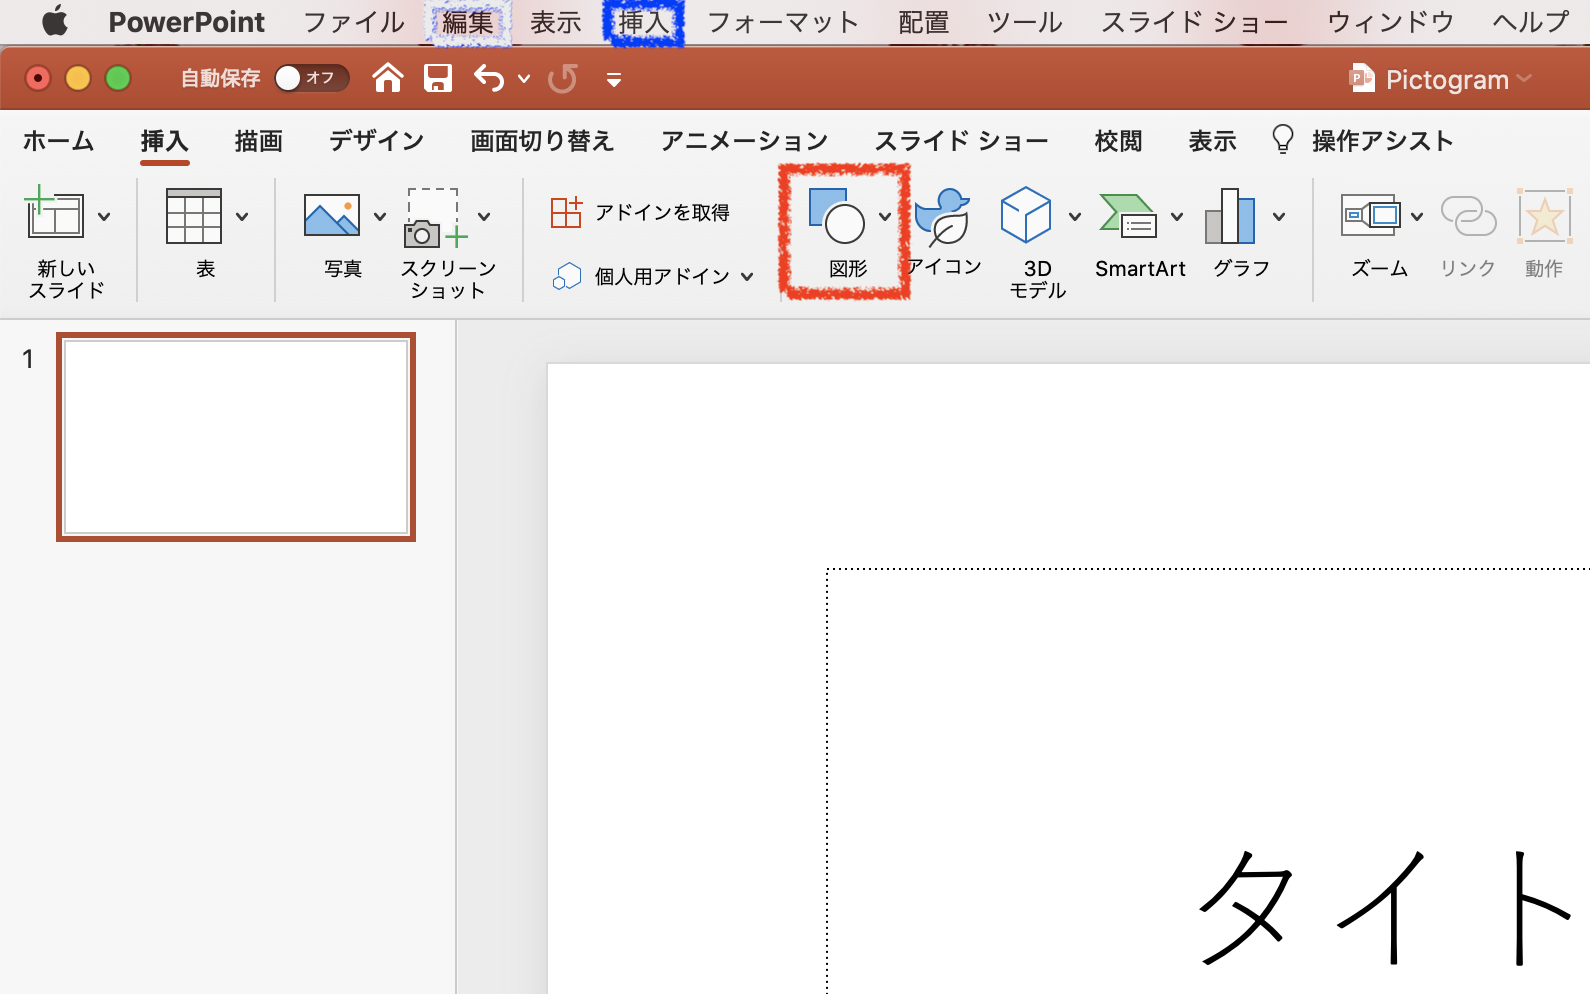Click the 3D モデル cube icon
This screenshot has height=994, width=1590.
pos(1026,215)
